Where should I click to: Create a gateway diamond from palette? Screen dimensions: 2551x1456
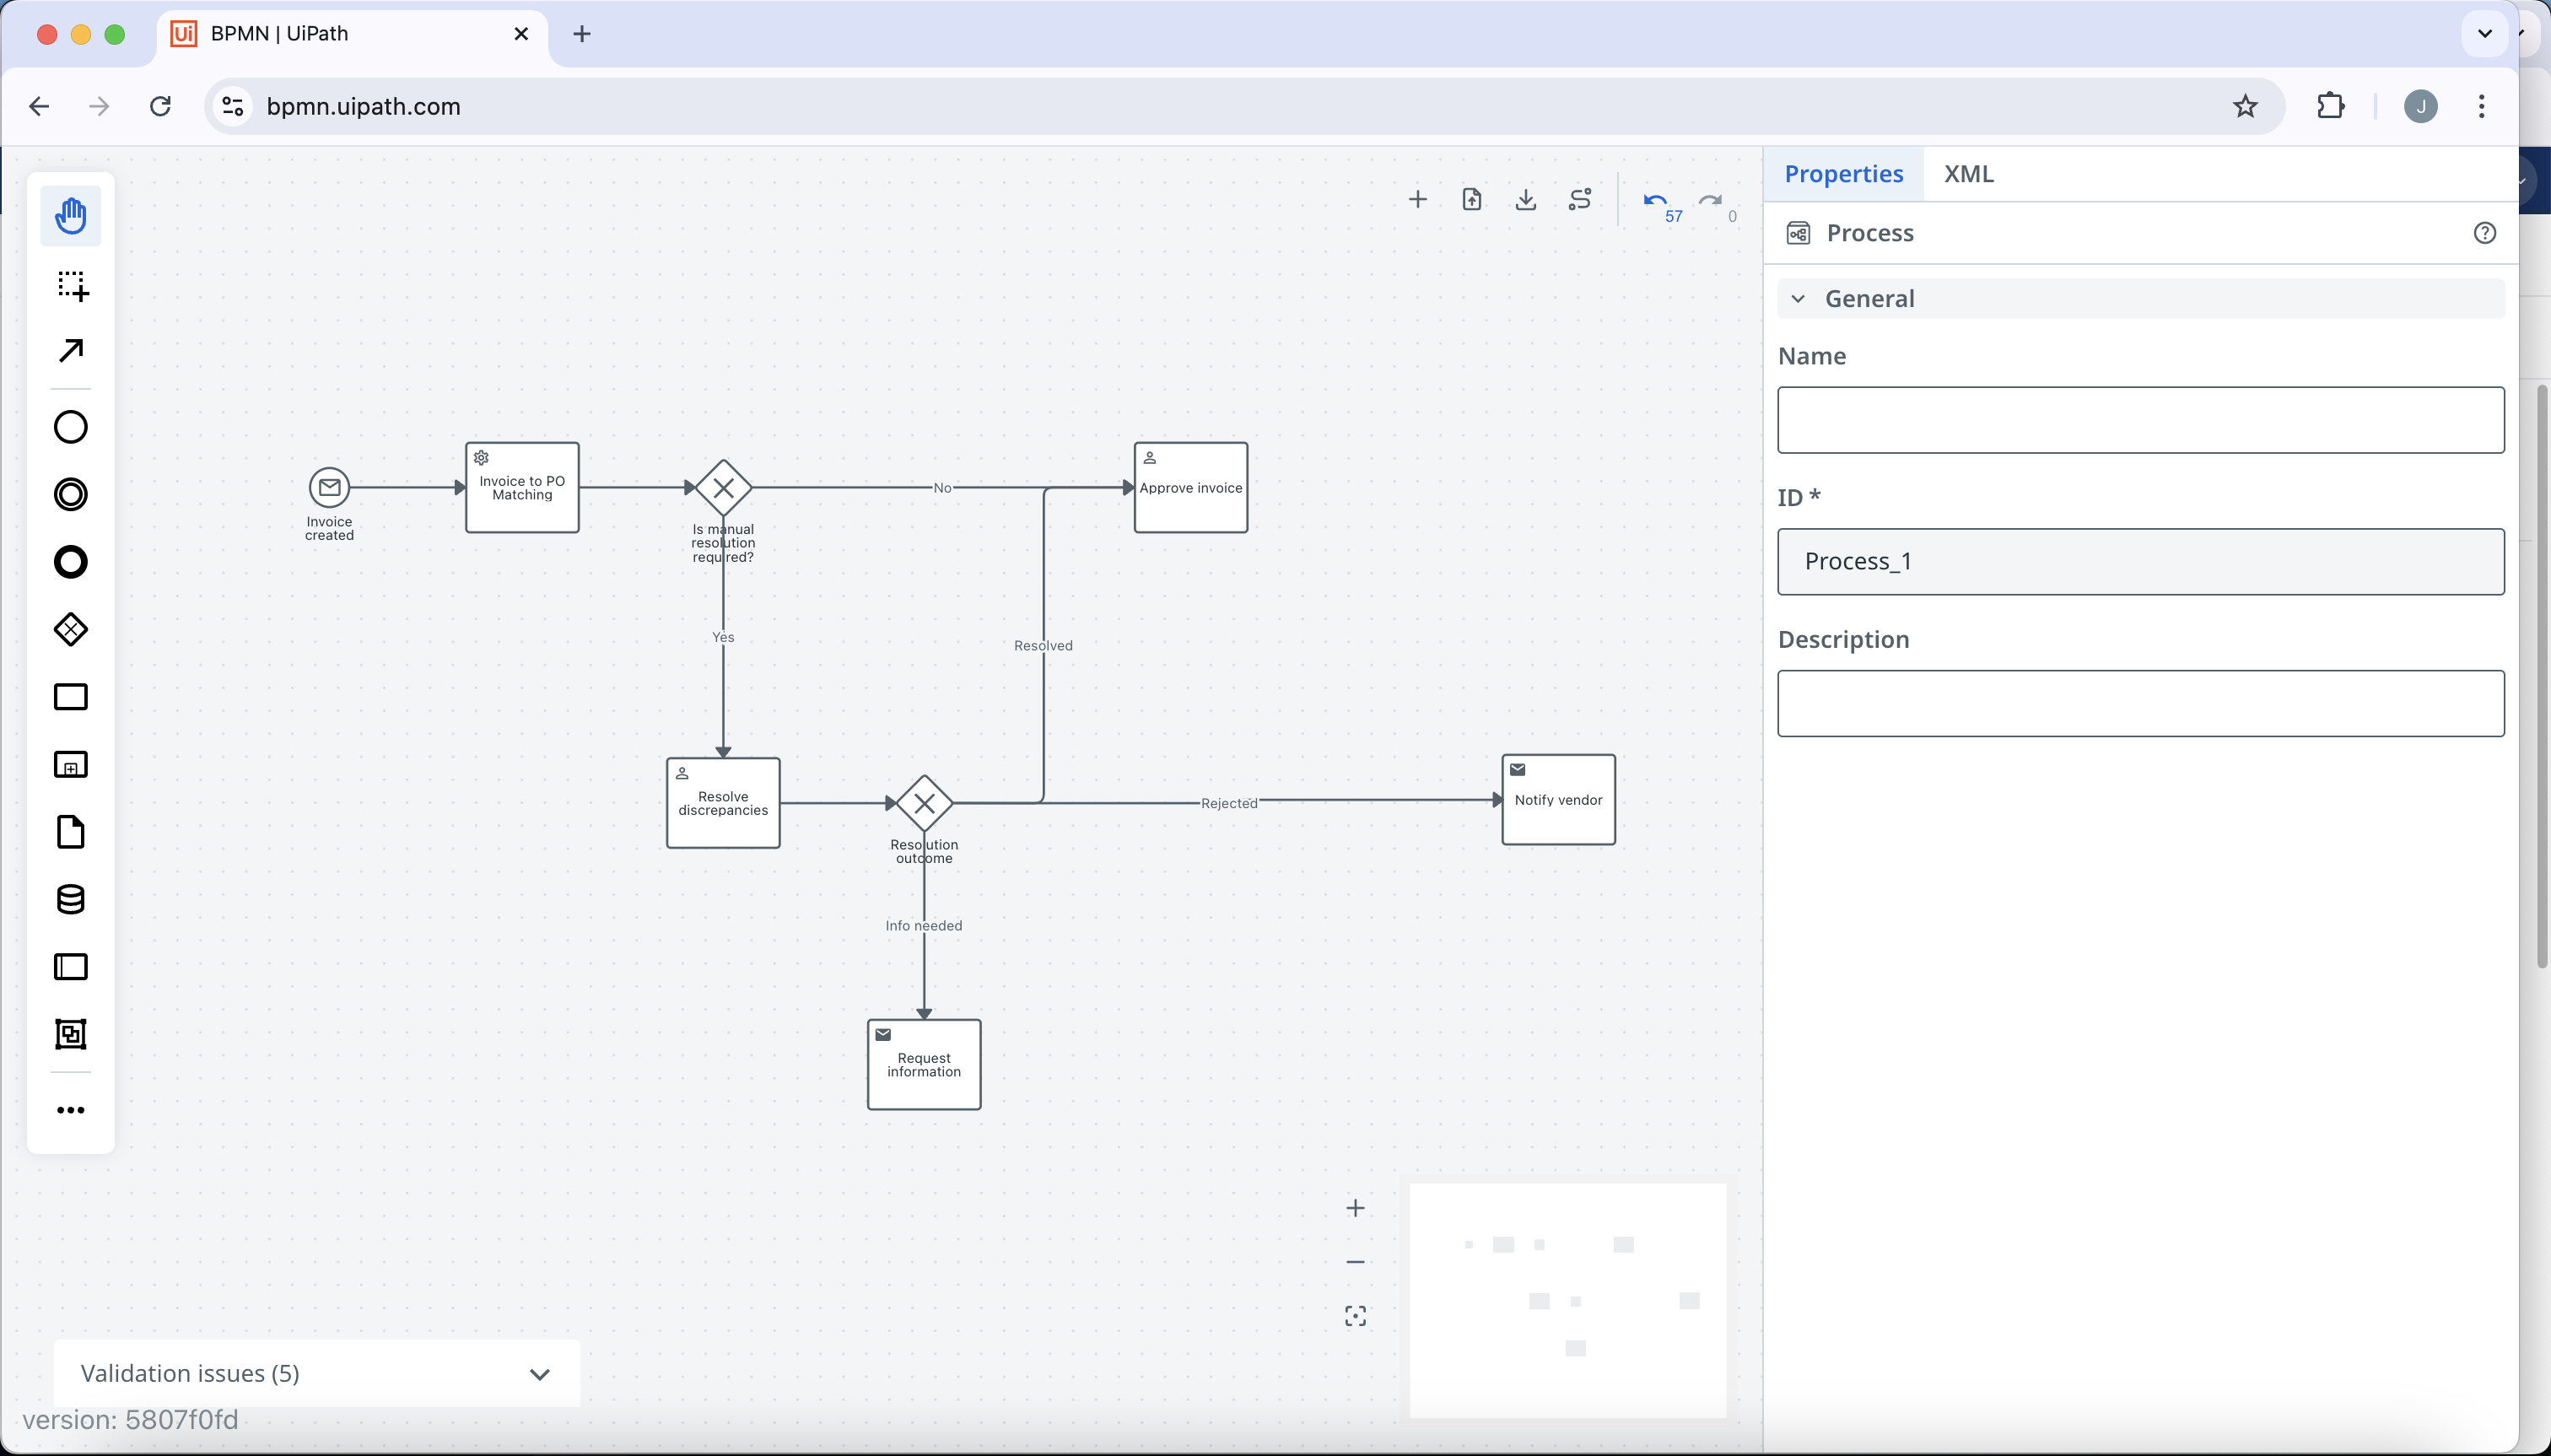click(x=71, y=629)
